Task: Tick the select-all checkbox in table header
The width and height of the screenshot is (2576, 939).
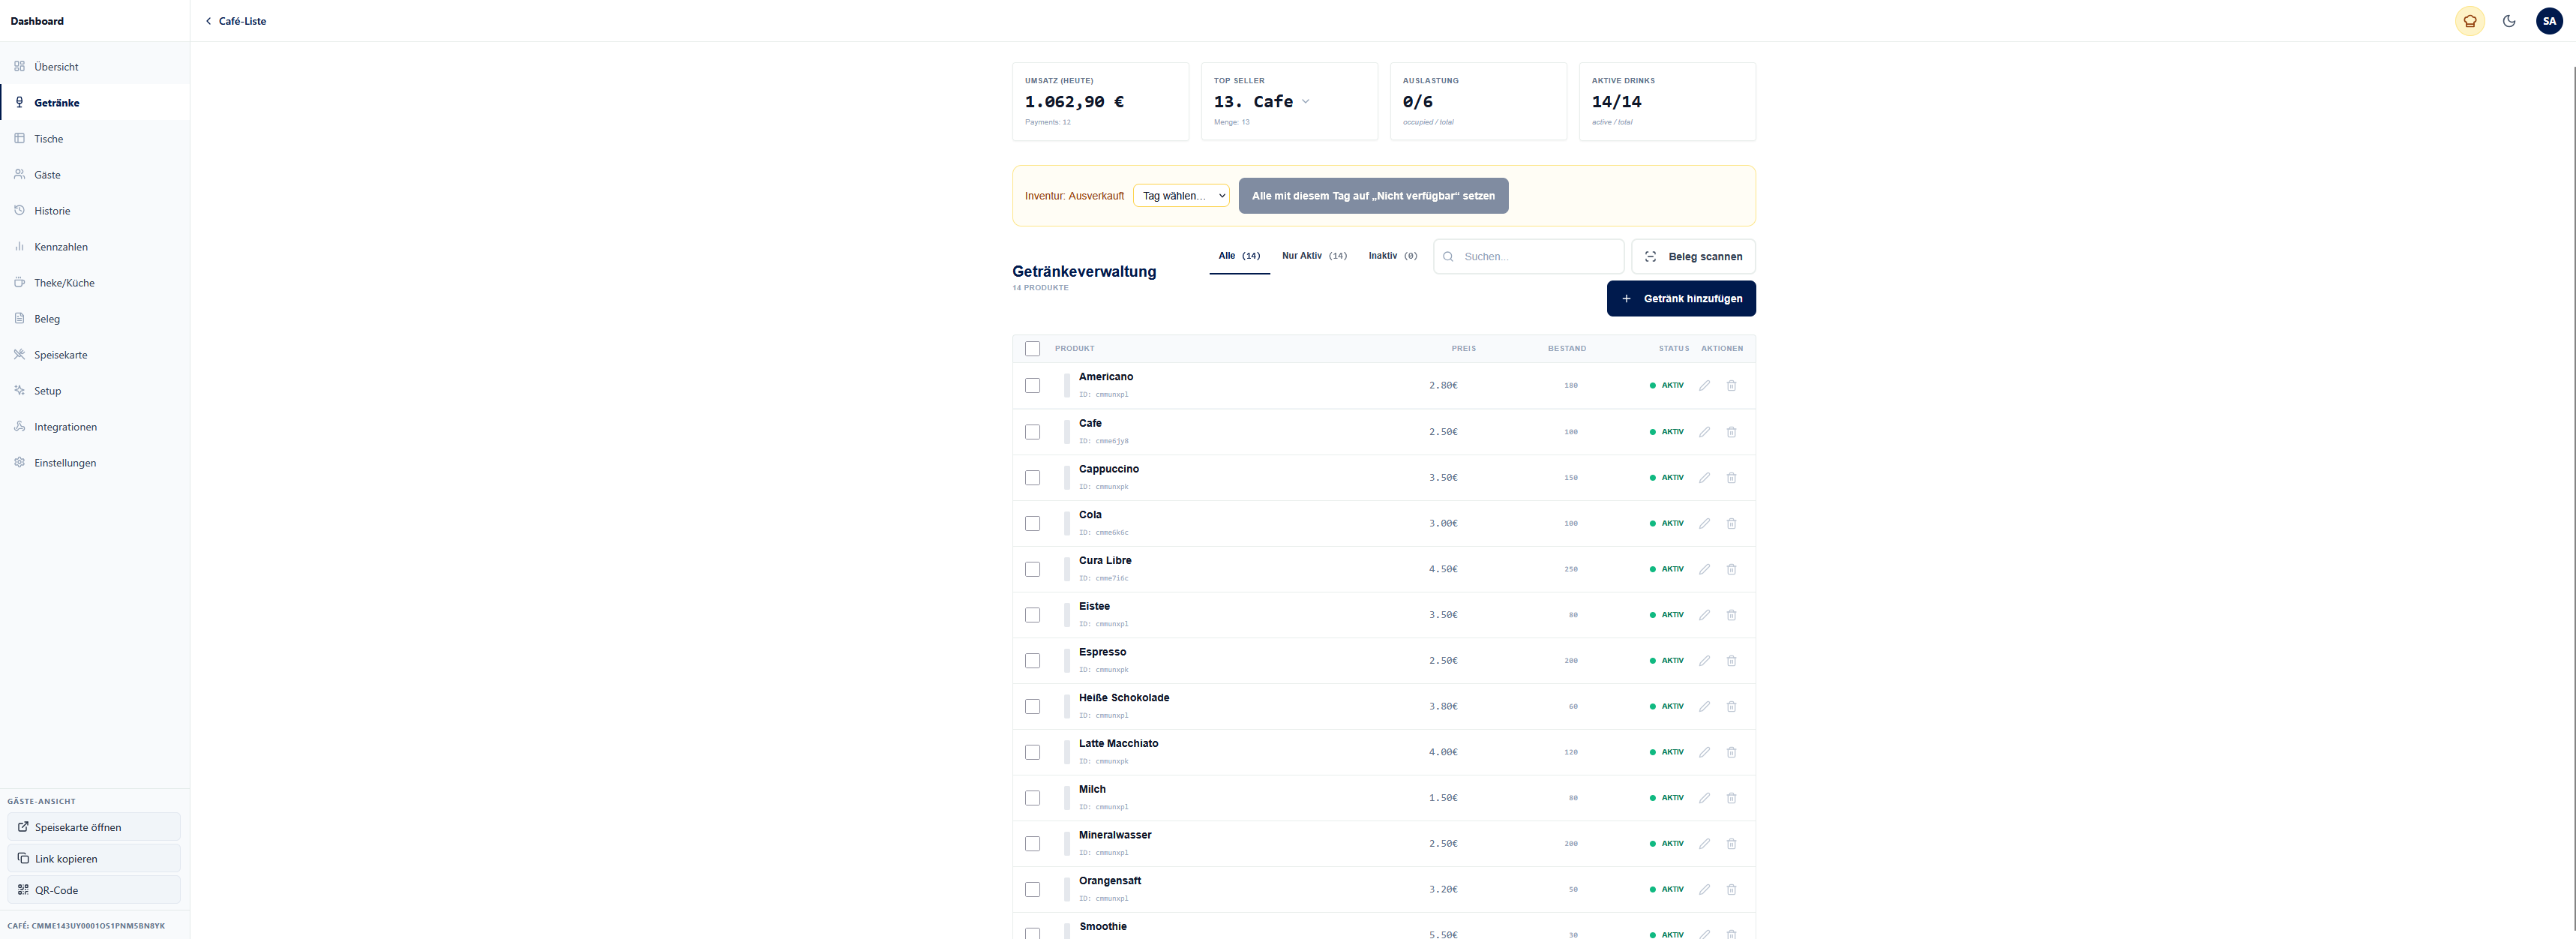Action: tap(1032, 349)
